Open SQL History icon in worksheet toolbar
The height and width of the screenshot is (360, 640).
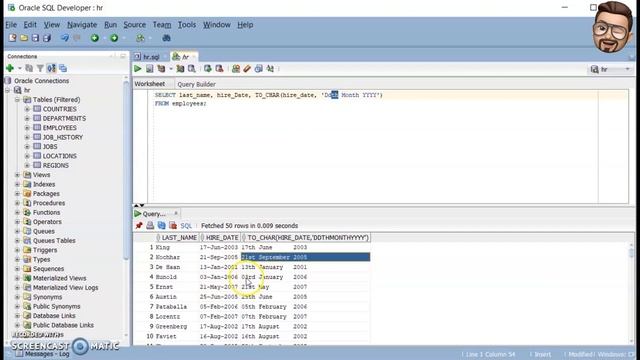pos(258,69)
